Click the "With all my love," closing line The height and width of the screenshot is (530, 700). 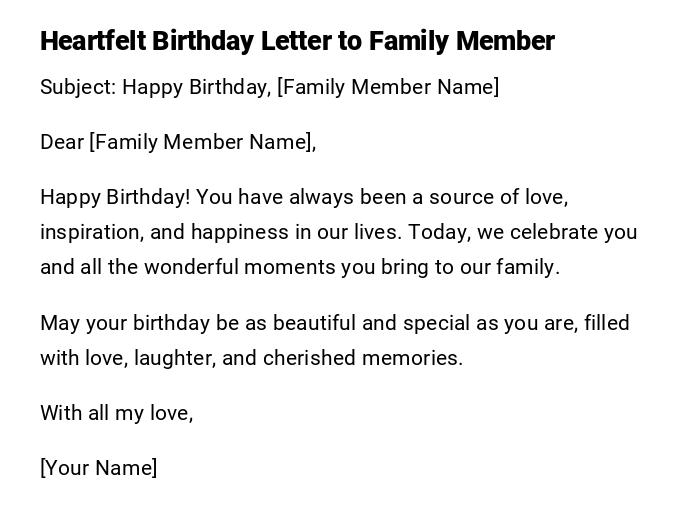pos(116,412)
